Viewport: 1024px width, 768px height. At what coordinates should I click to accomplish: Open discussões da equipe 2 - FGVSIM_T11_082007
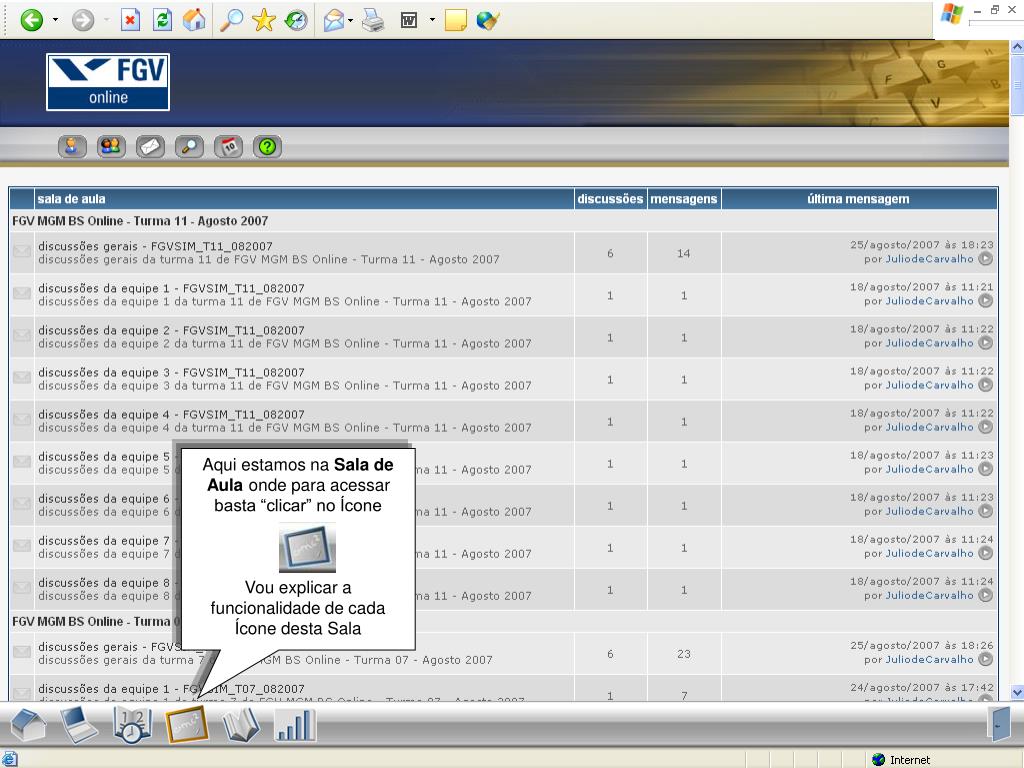pyautogui.click(x=171, y=330)
